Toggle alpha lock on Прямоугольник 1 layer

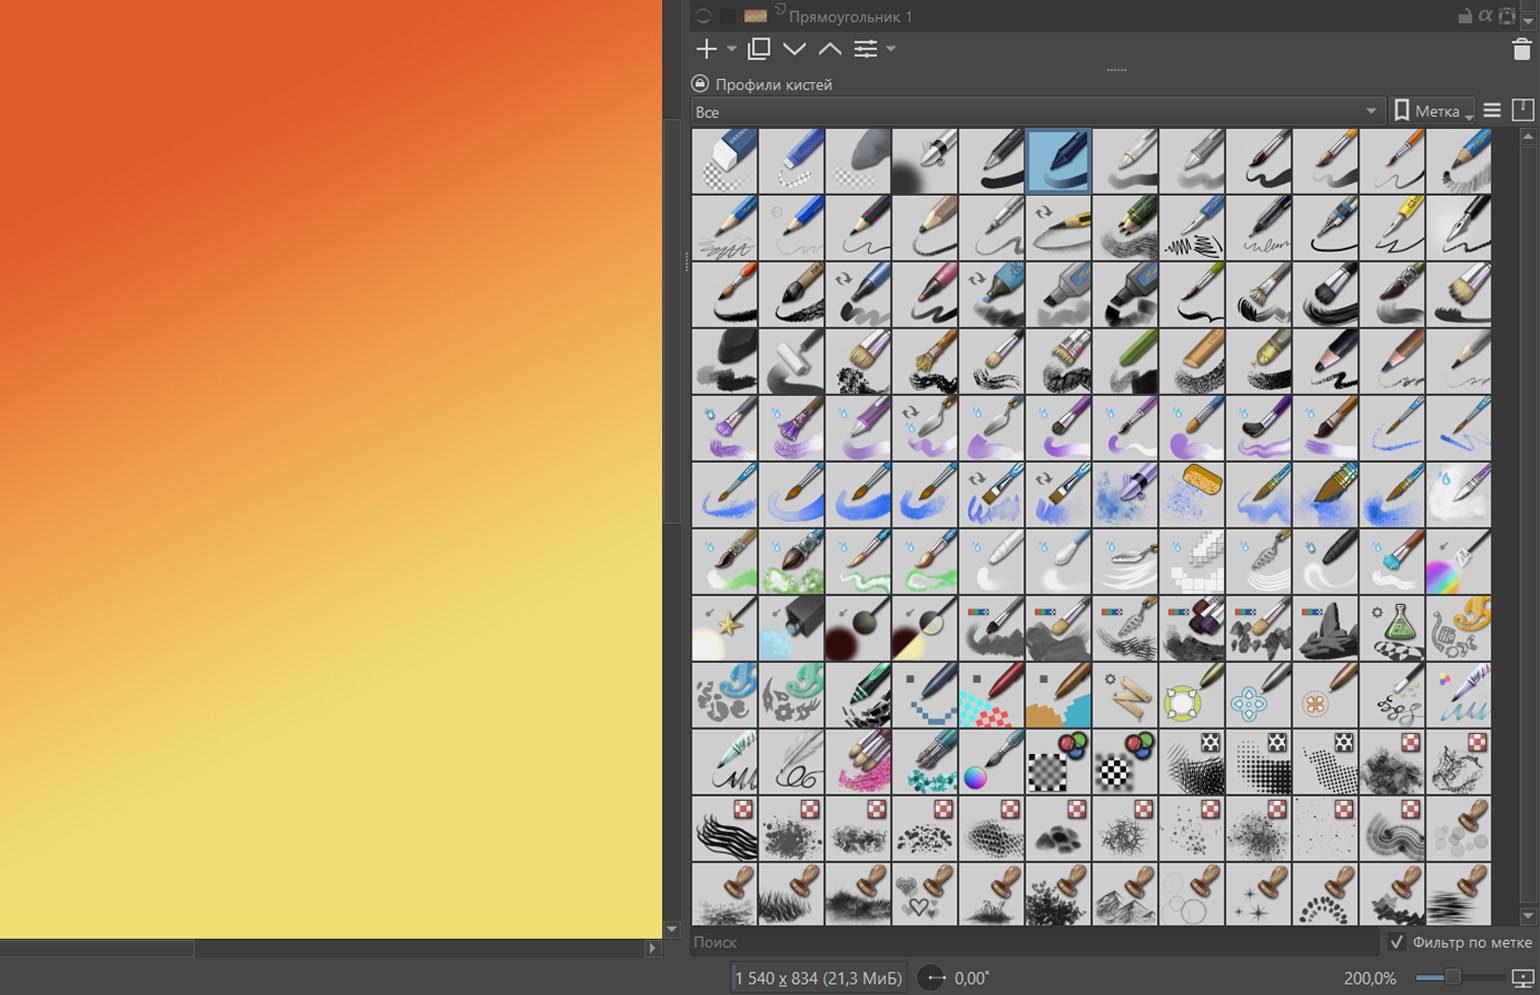point(1485,16)
